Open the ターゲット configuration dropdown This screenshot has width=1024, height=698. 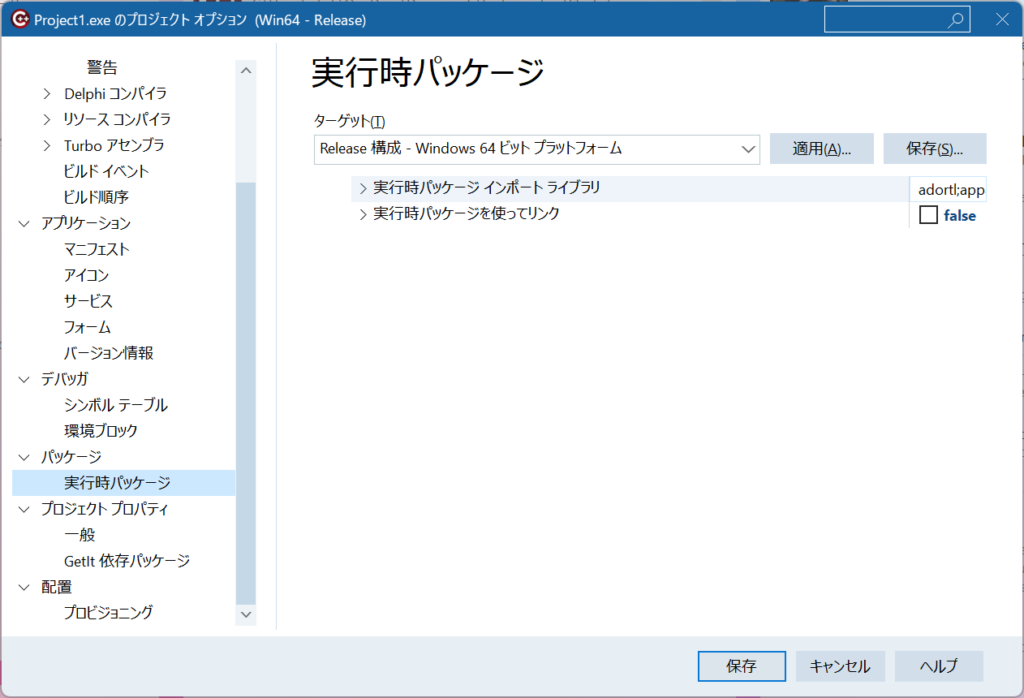coord(748,149)
